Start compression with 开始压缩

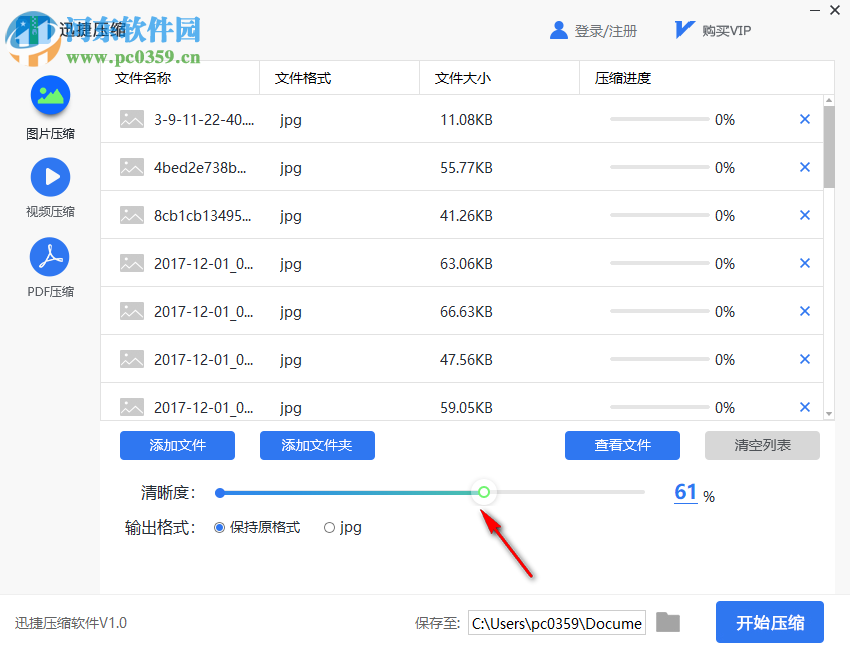coord(770,622)
